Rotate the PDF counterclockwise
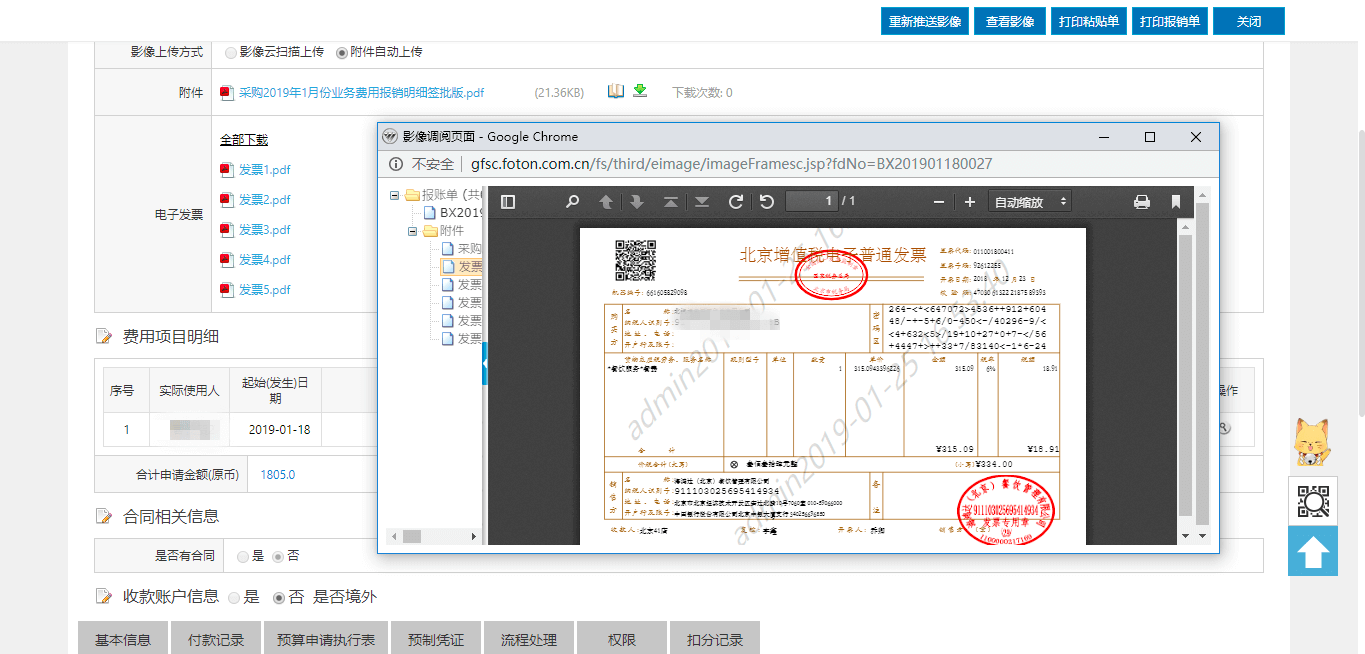 click(767, 202)
